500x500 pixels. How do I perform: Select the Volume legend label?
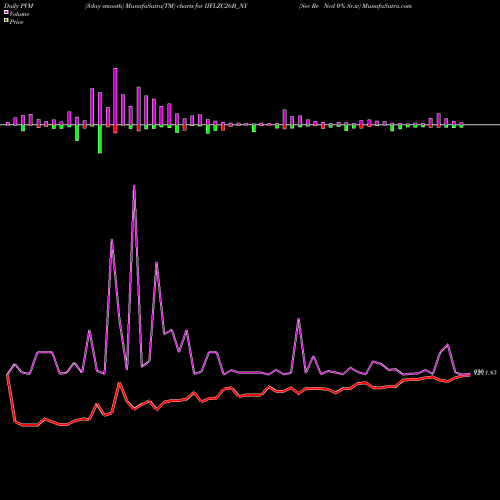click(x=19, y=14)
